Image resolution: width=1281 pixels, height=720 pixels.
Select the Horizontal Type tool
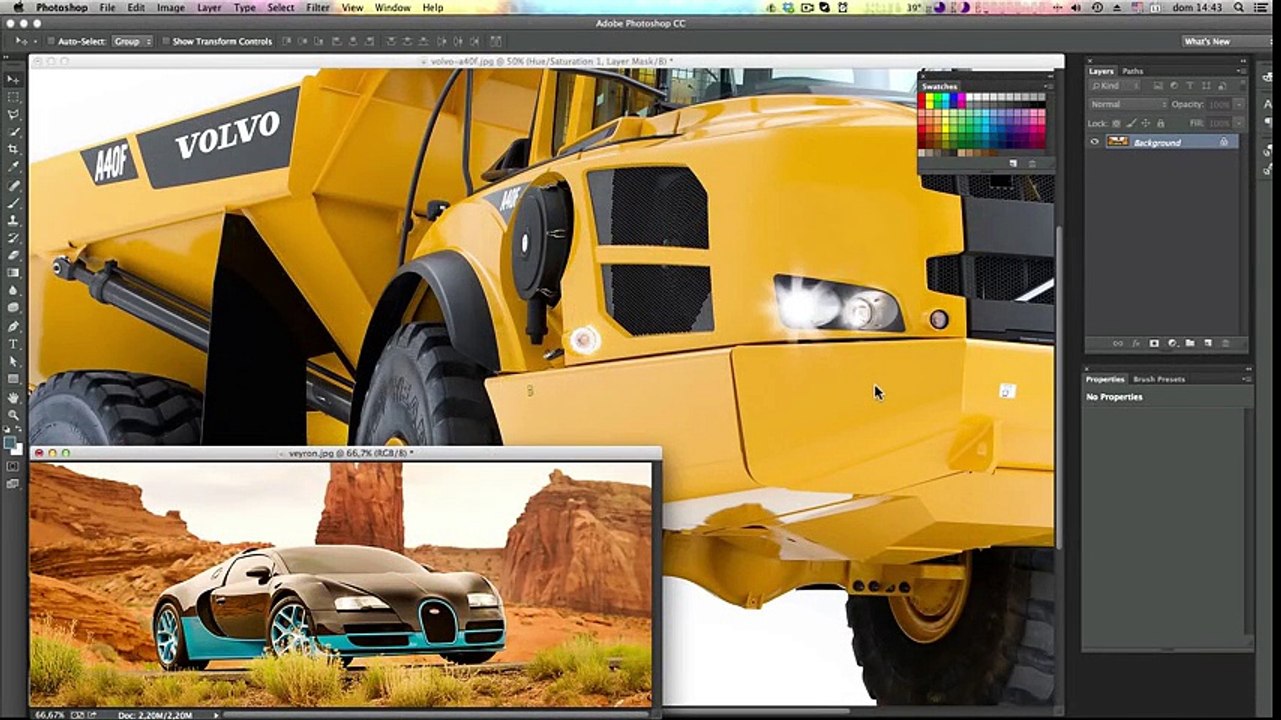(x=13, y=343)
